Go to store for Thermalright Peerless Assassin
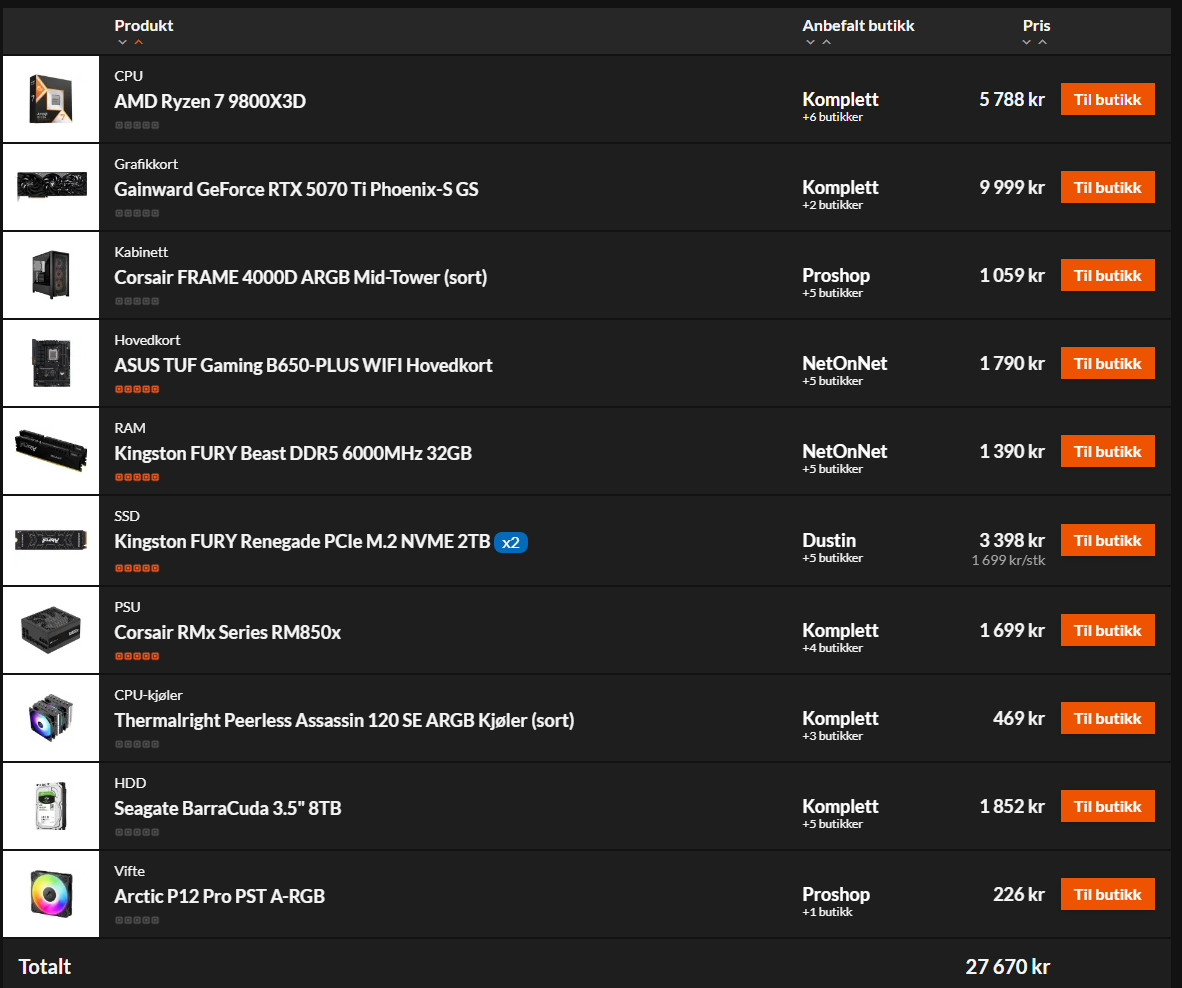The image size is (1182, 988). click(1107, 718)
